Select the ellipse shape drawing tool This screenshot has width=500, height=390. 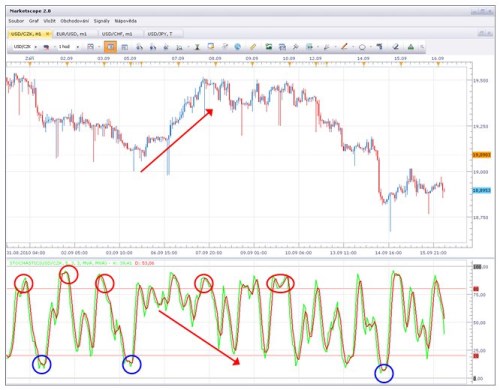[x=362, y=47]
